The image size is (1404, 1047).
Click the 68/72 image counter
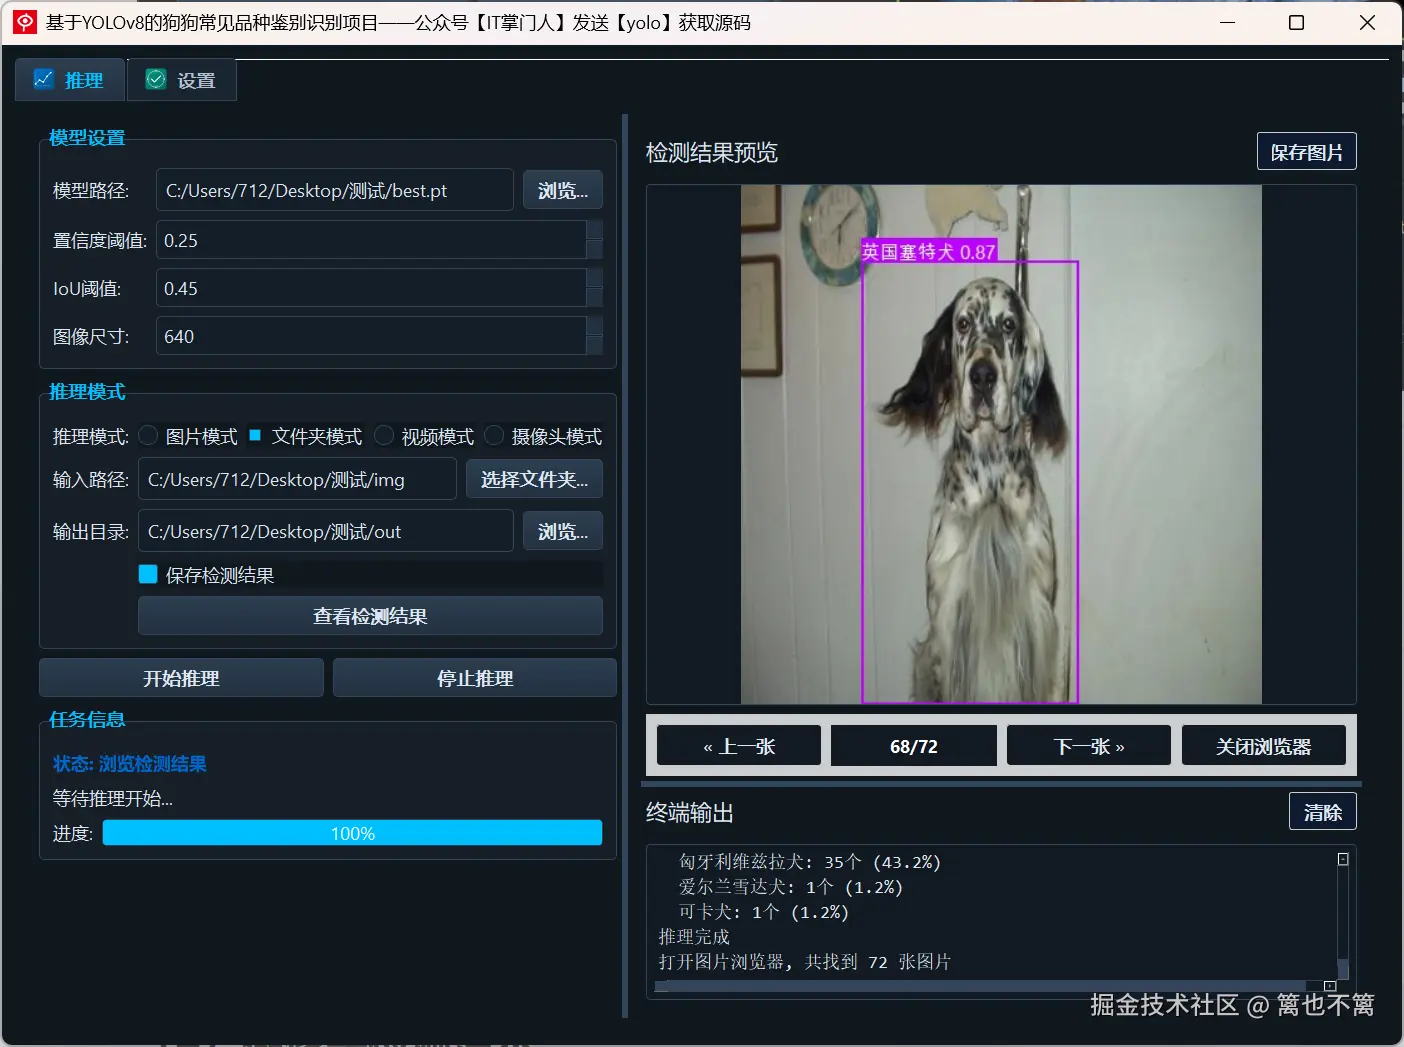(x=914, y=746)
